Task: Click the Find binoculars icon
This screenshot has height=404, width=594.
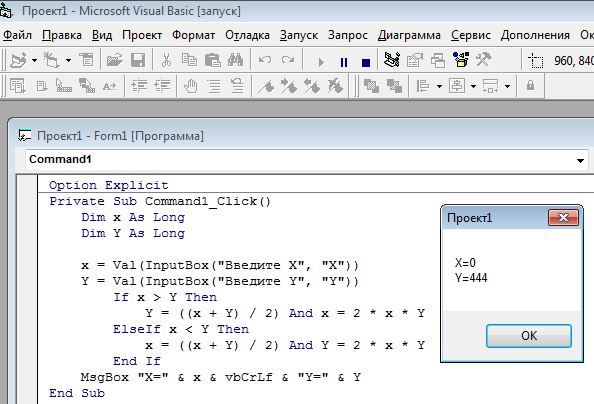Action: click(x=235, y=60)
